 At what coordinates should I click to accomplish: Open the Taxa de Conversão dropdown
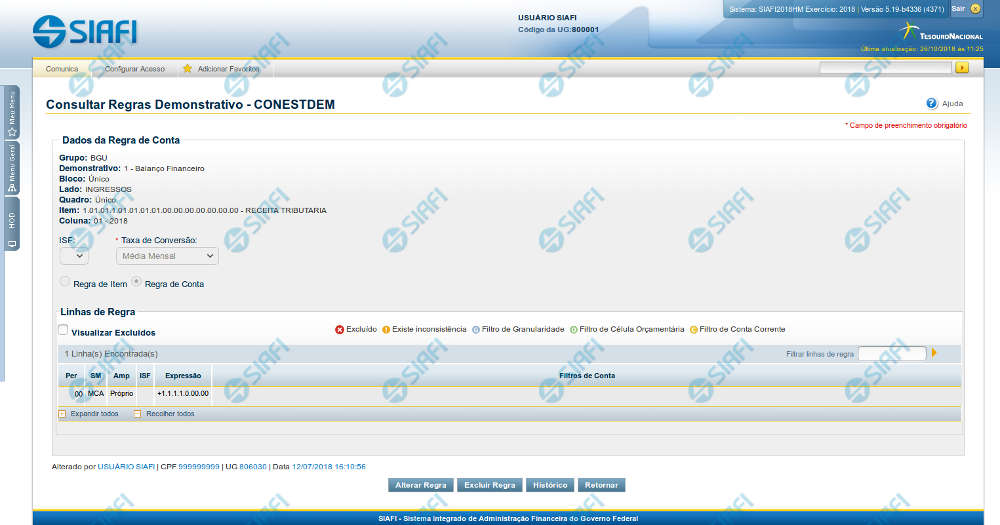(x=167, y=256)
